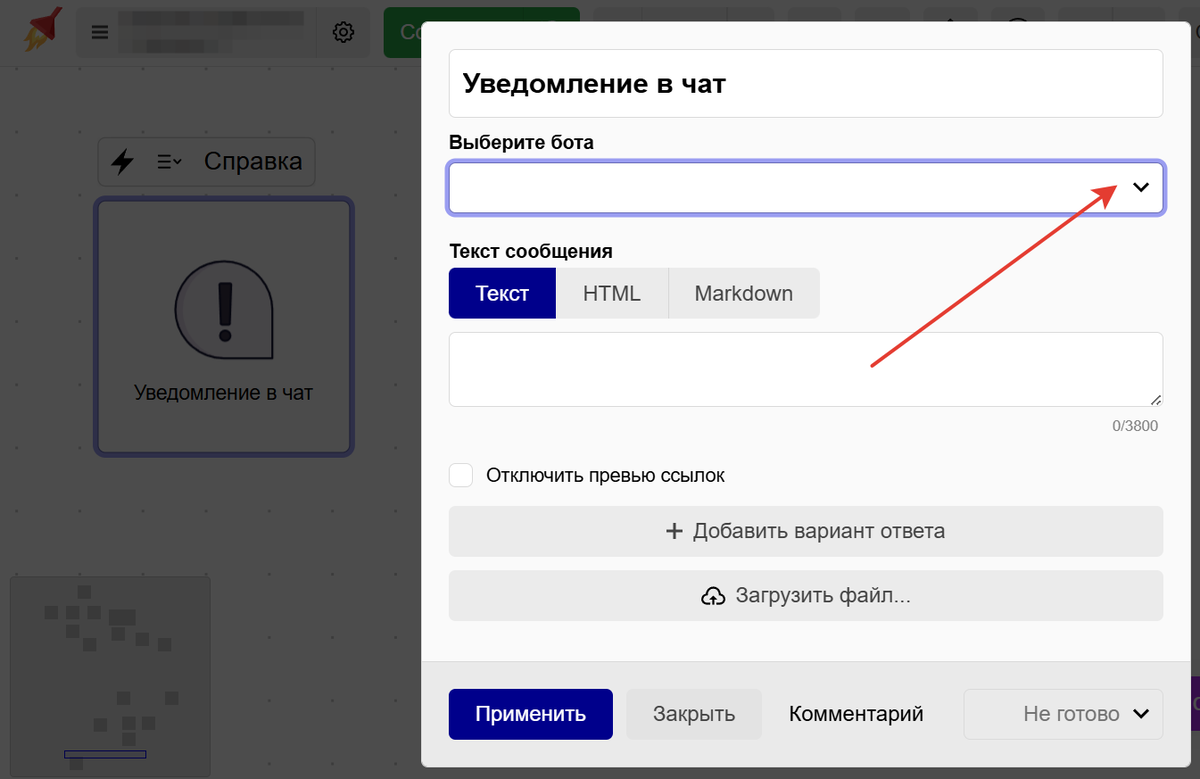The width and height of the screenshot is (1200, 779).
Task: Enable the Отключить превью ссылок checkbox
Action: click(461, 475)
